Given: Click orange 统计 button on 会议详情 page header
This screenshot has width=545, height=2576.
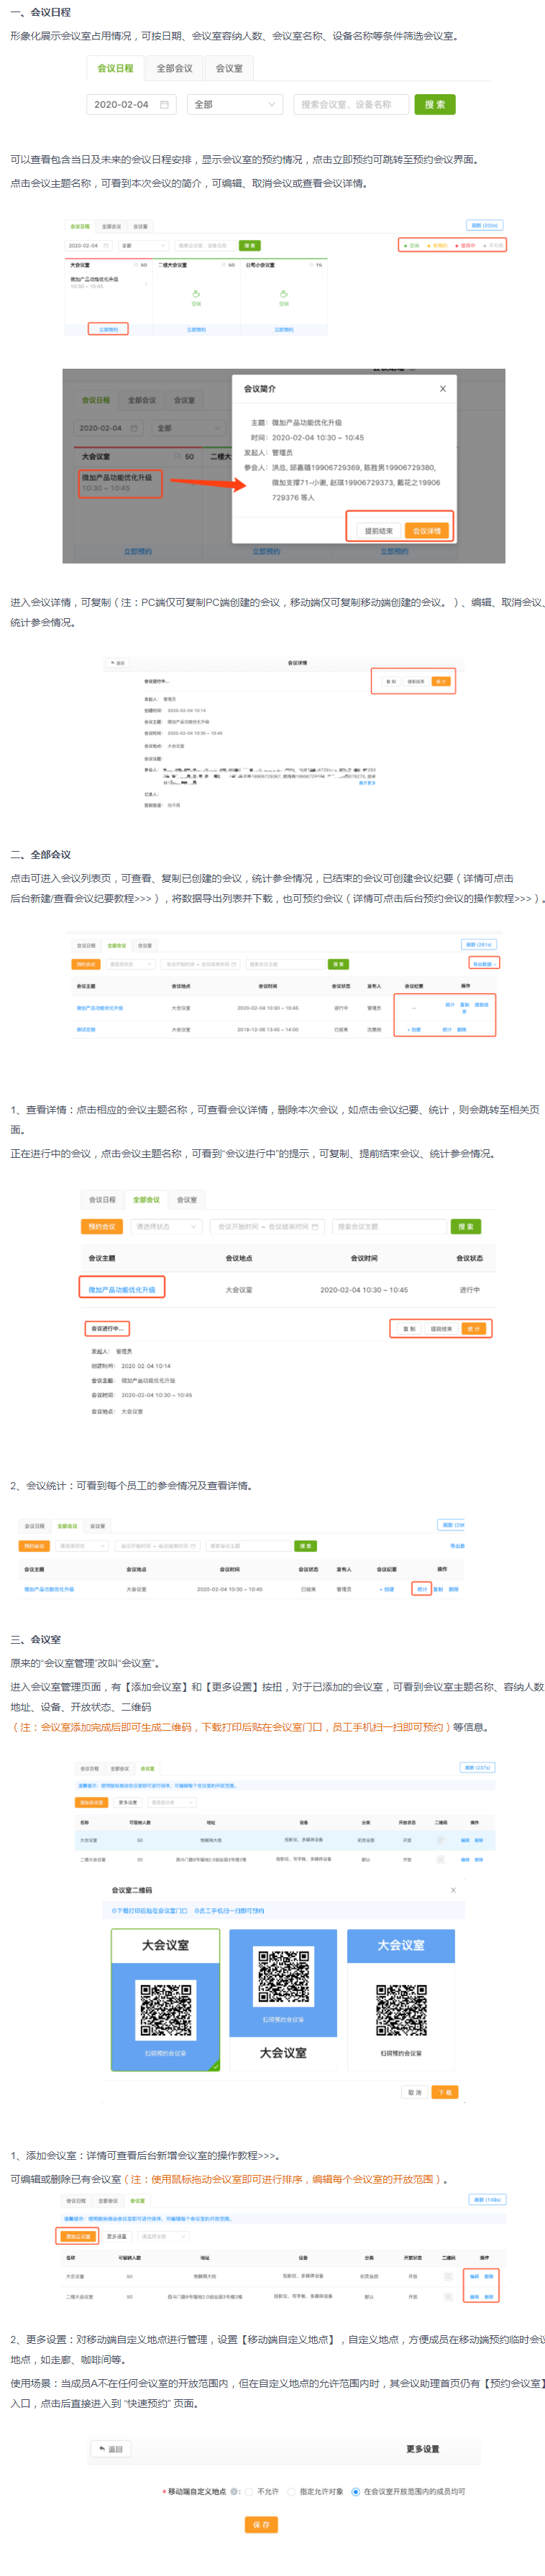Looking at the screenshot, I should tap(441, 681).
